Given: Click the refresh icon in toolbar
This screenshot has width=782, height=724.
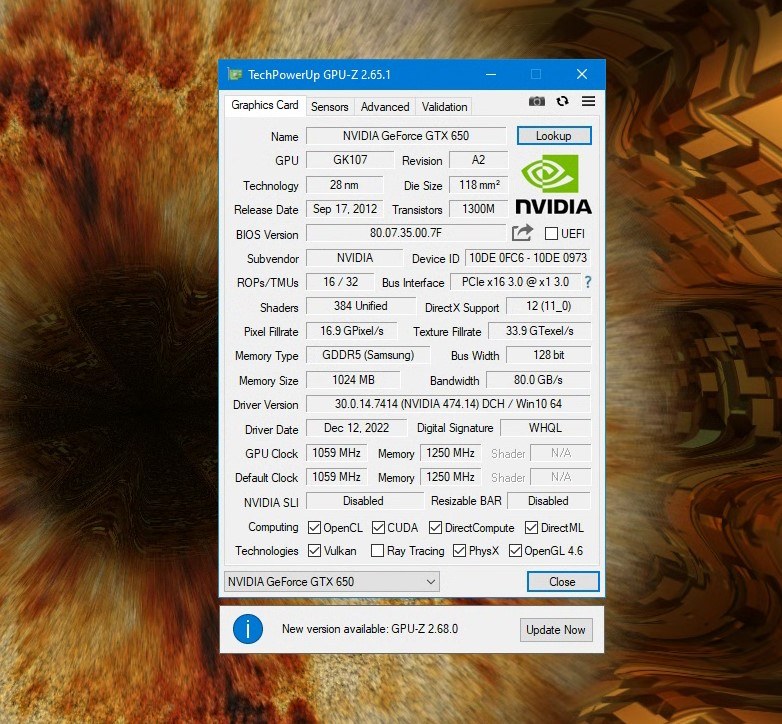Looking at the screenshot, I should tap(563, 102).
